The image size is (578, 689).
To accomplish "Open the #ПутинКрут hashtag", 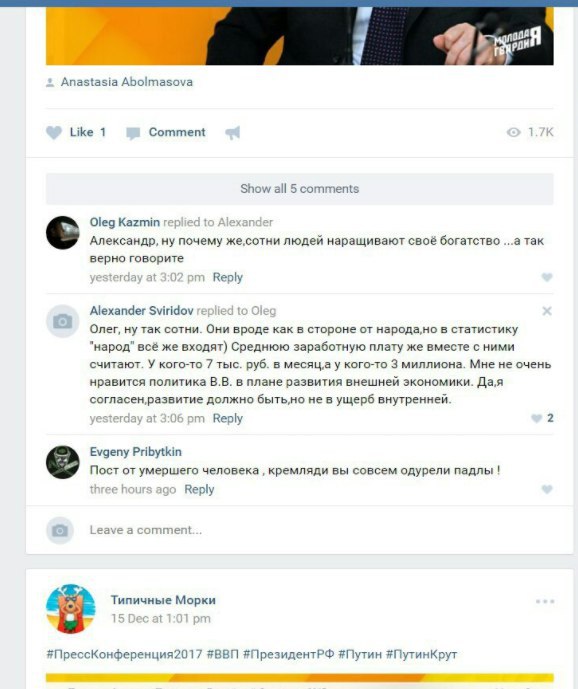I will [x=422, y=654].
